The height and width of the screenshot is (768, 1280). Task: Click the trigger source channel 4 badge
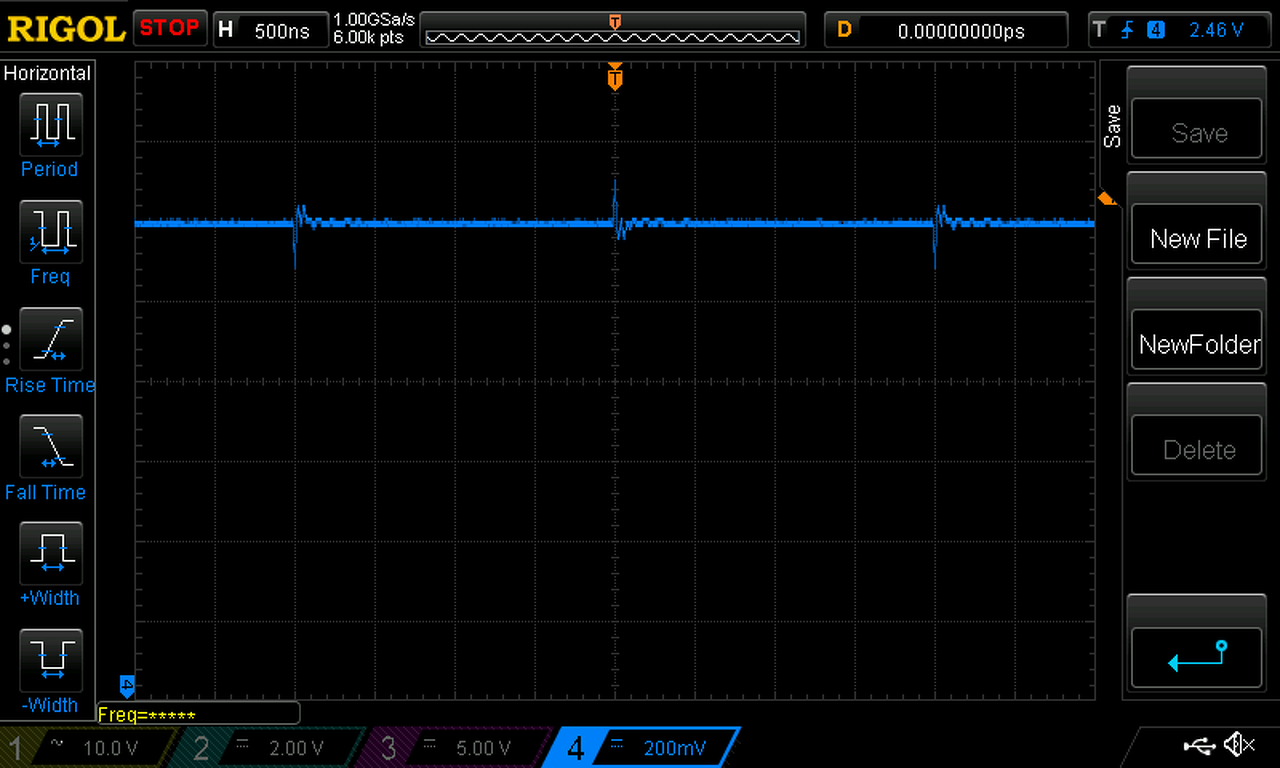[x=1156, y=30]
